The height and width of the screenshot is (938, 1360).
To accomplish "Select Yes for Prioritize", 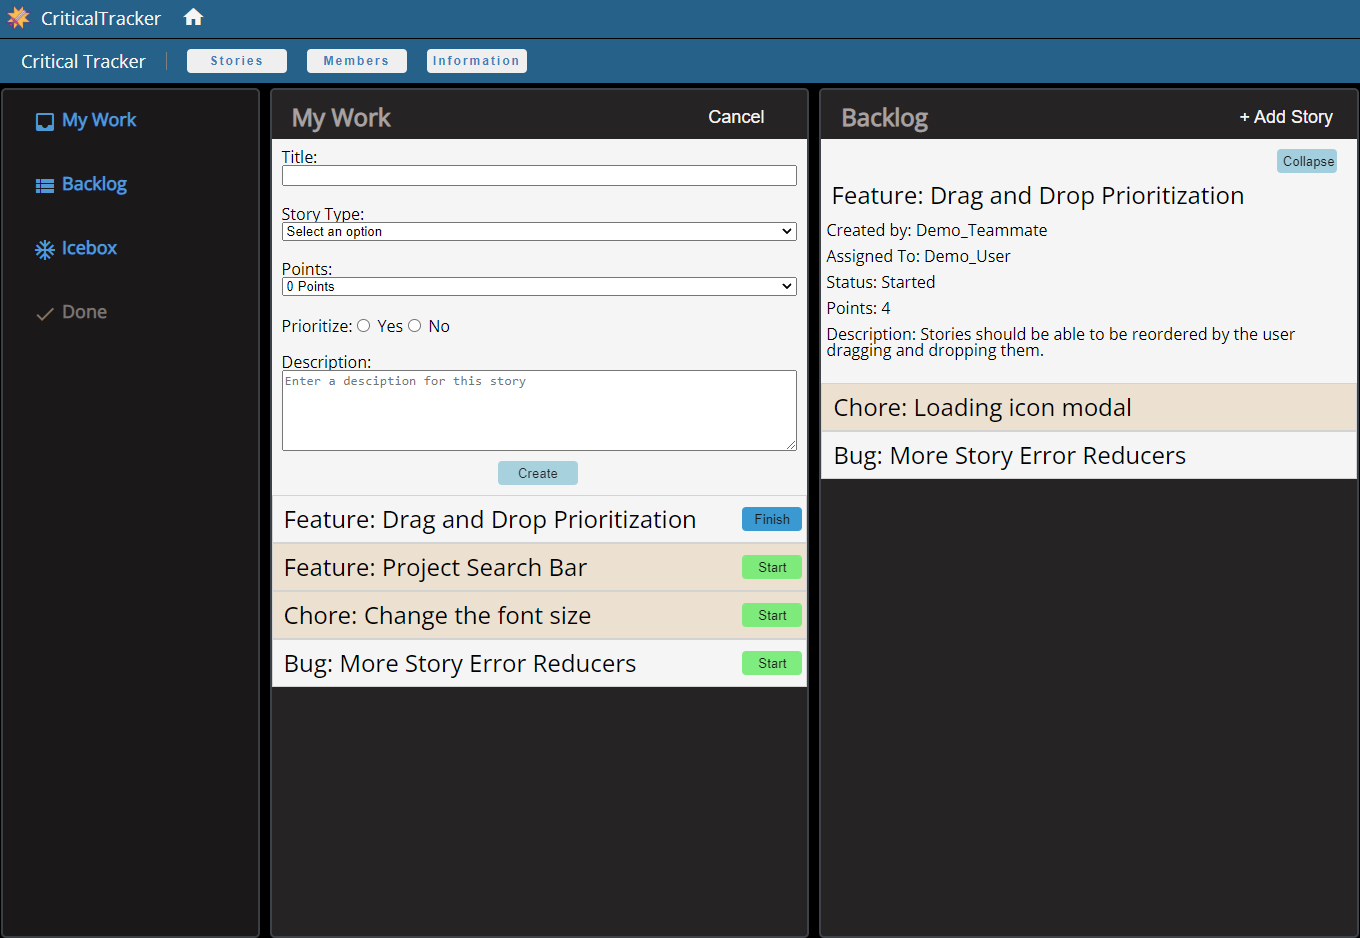I will coord(364,325).
